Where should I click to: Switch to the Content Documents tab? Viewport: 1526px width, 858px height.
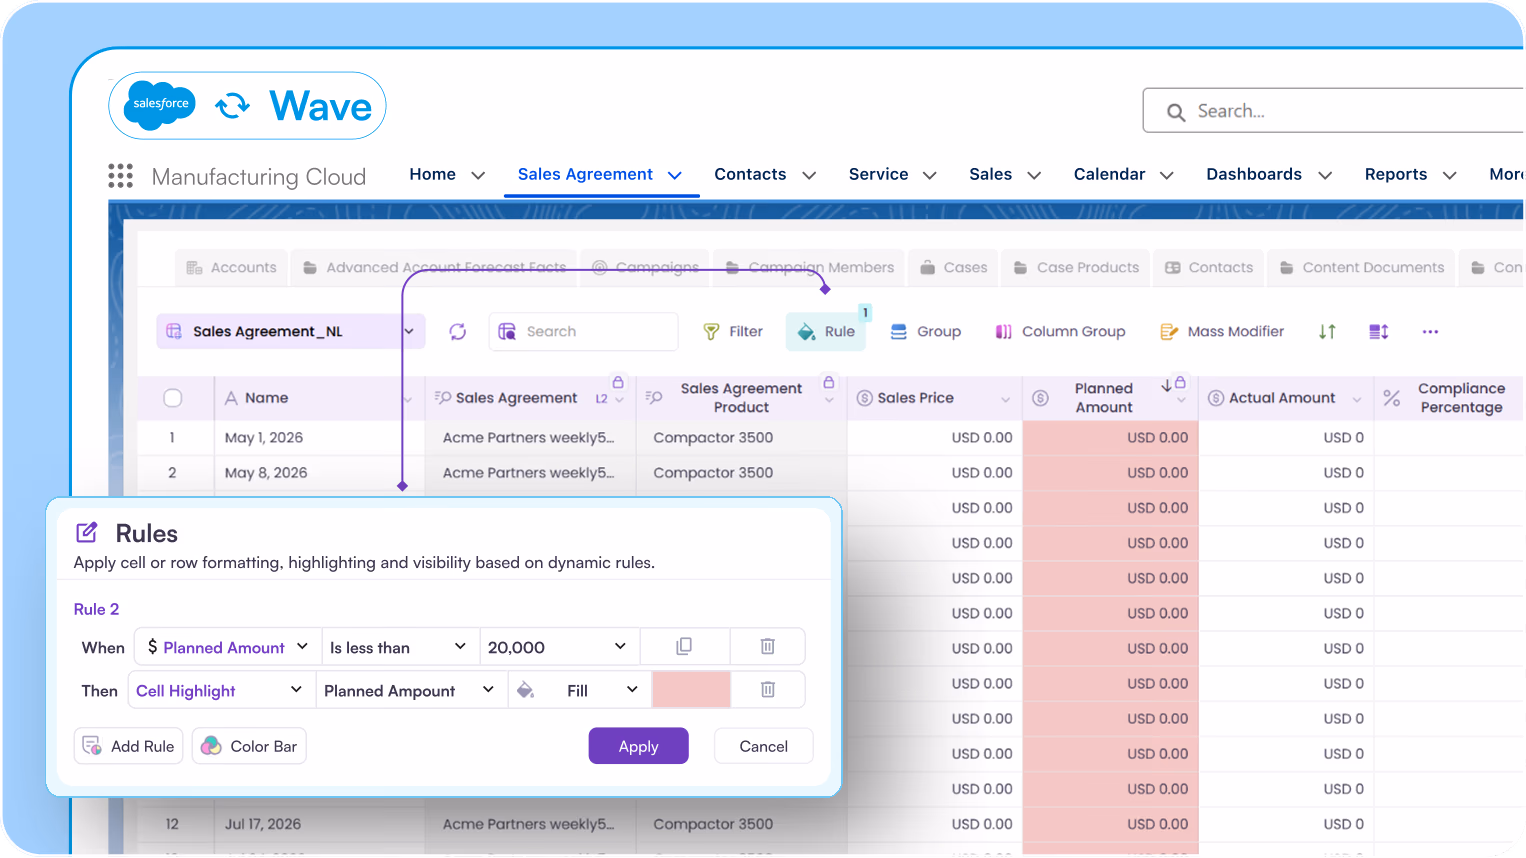[1362, 267]
